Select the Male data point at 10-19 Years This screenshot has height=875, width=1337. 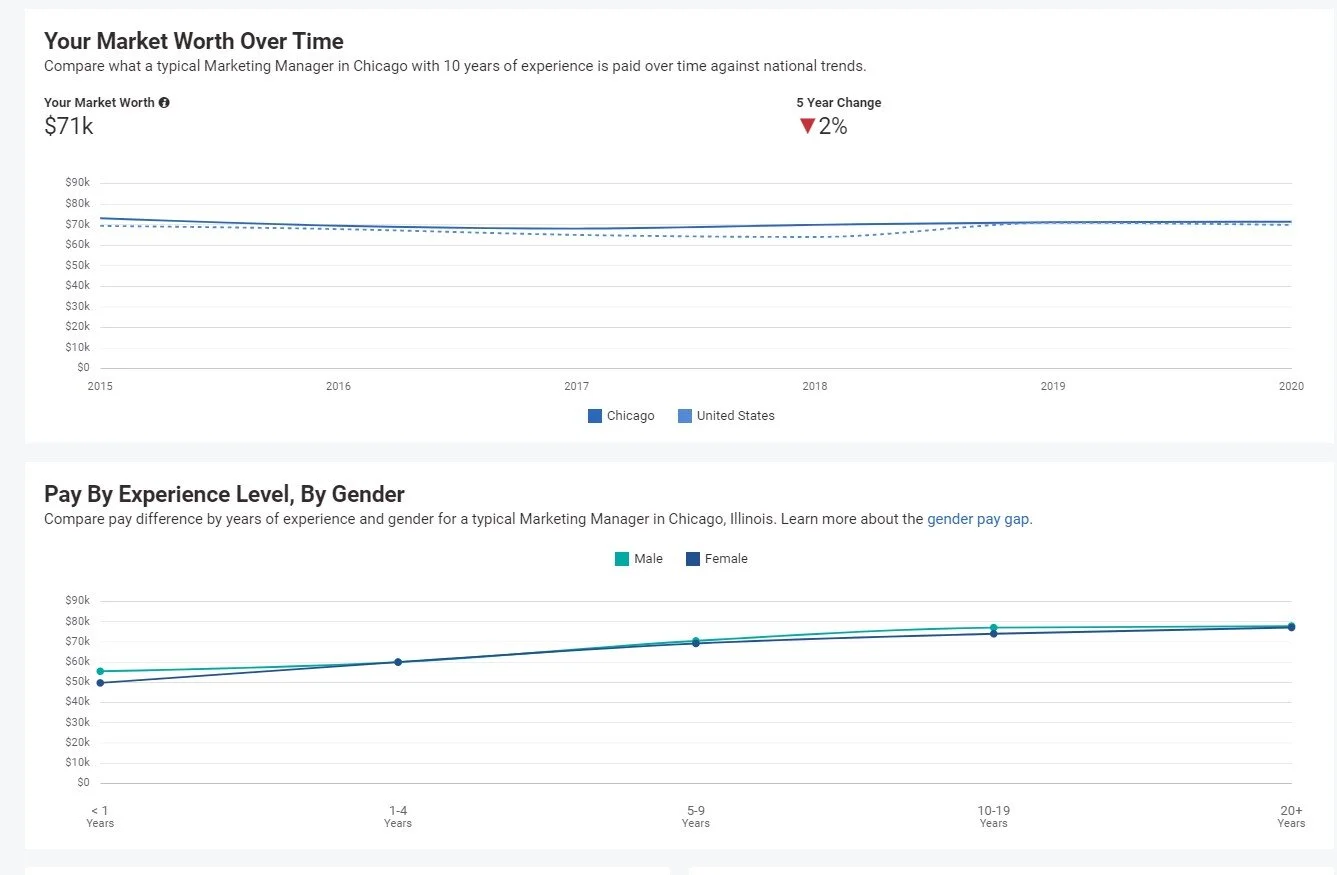pyautogui.click(x=994, y=627)
